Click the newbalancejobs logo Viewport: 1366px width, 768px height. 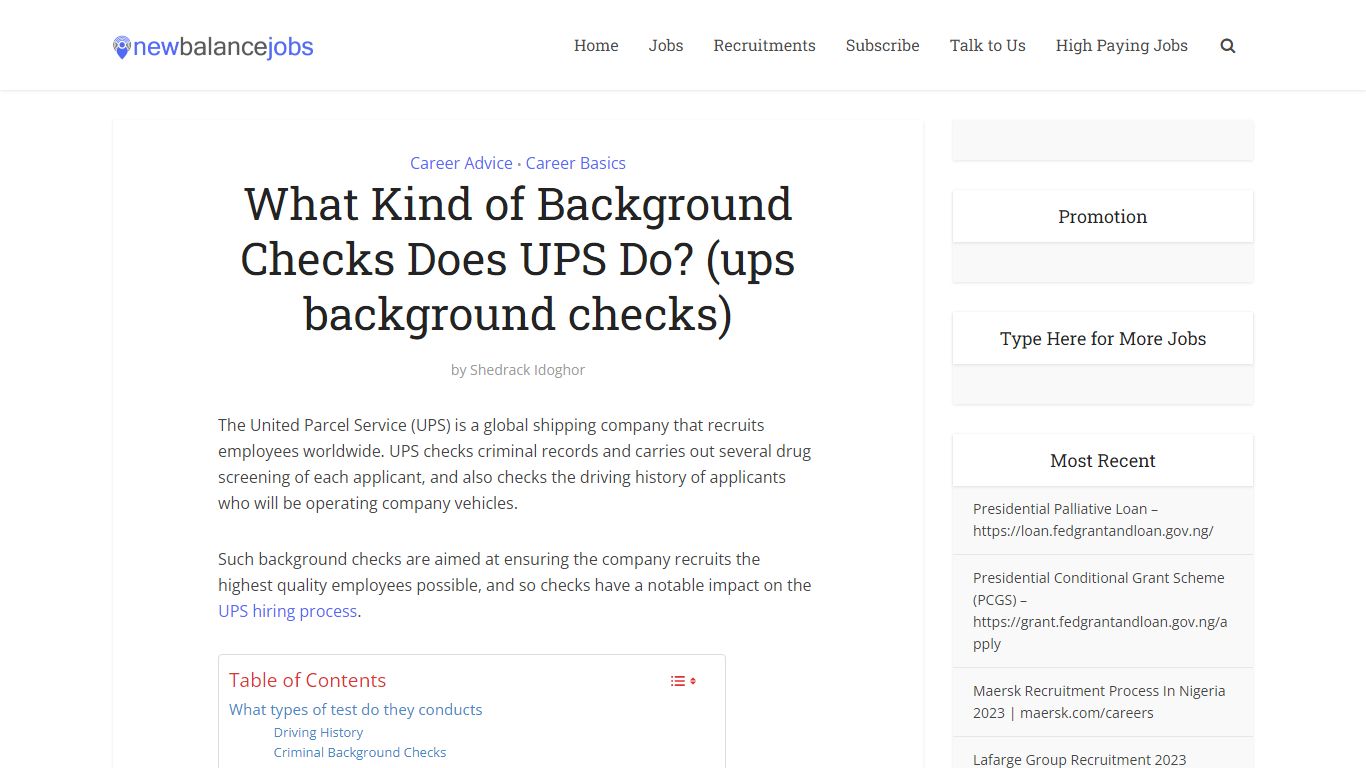coord(213,46)
